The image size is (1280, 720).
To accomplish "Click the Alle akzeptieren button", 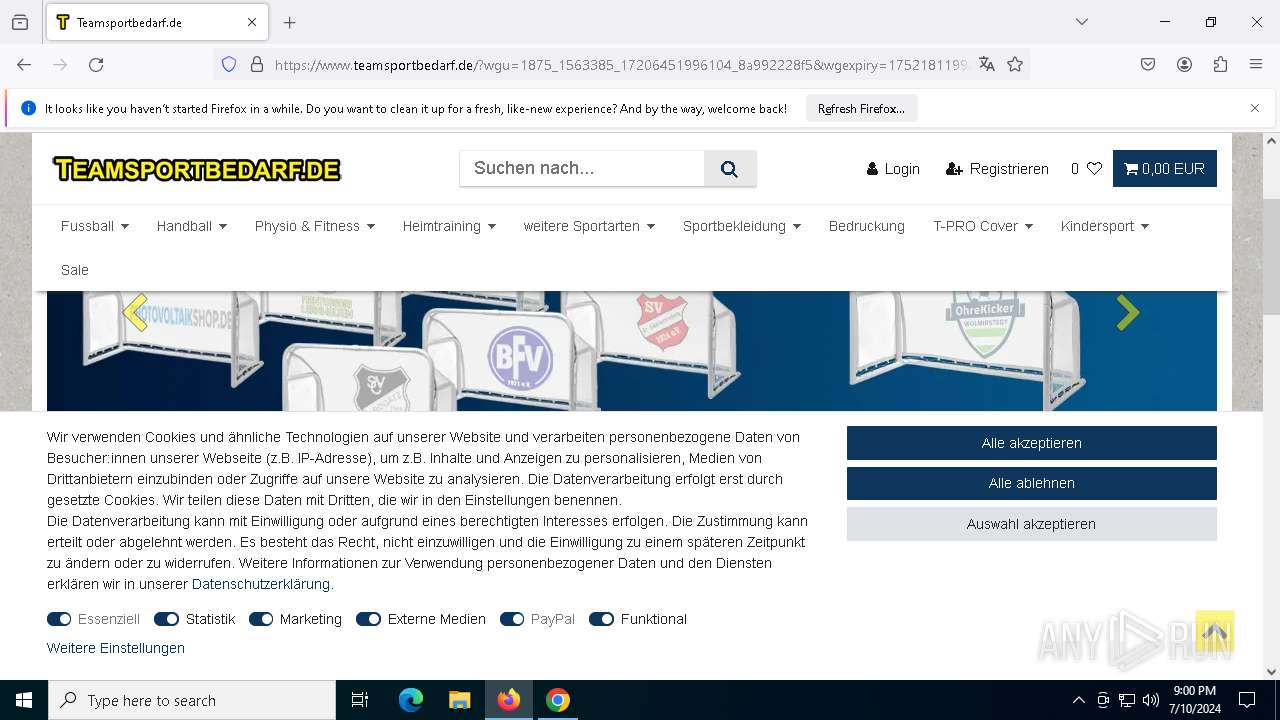I will (x=1032, y=443).
